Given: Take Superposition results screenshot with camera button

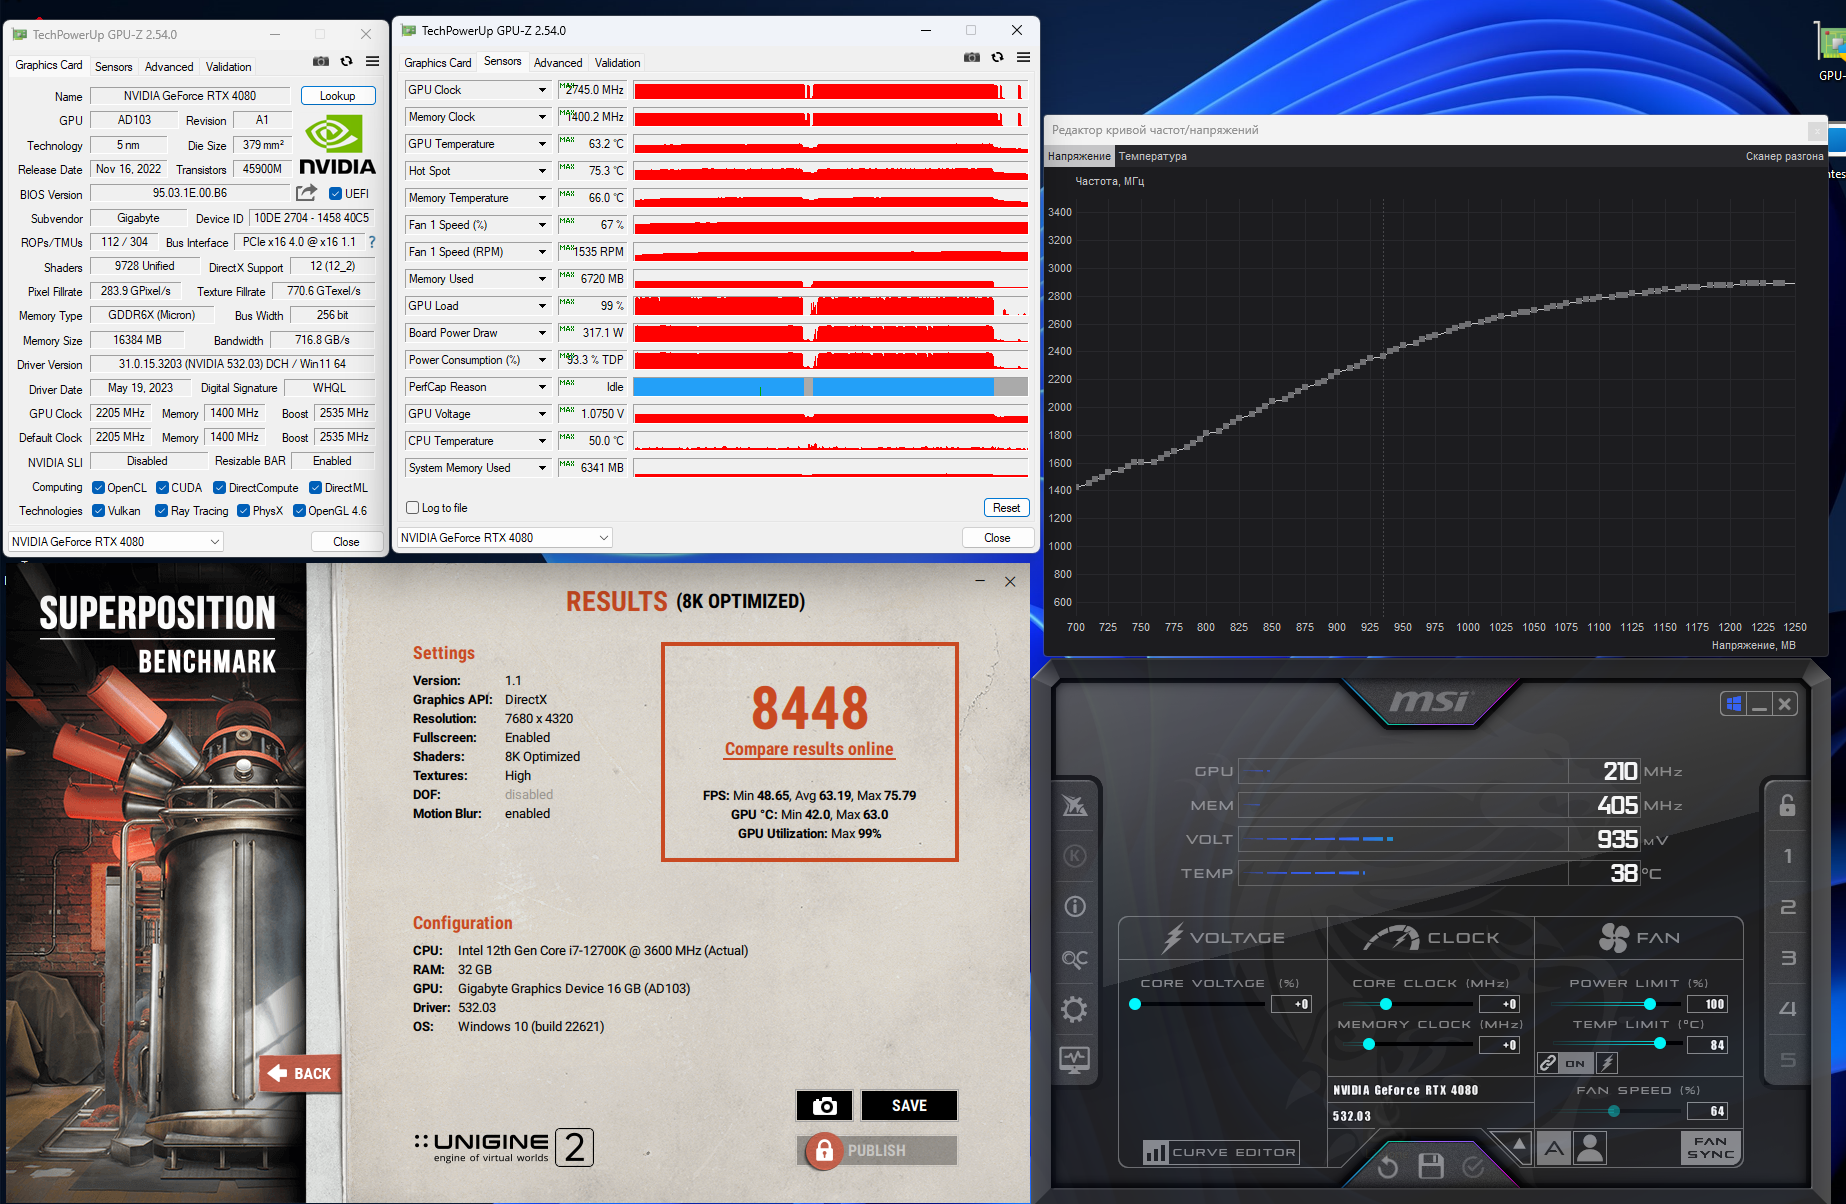Looking at the screenshot, I should [825, 1106].
